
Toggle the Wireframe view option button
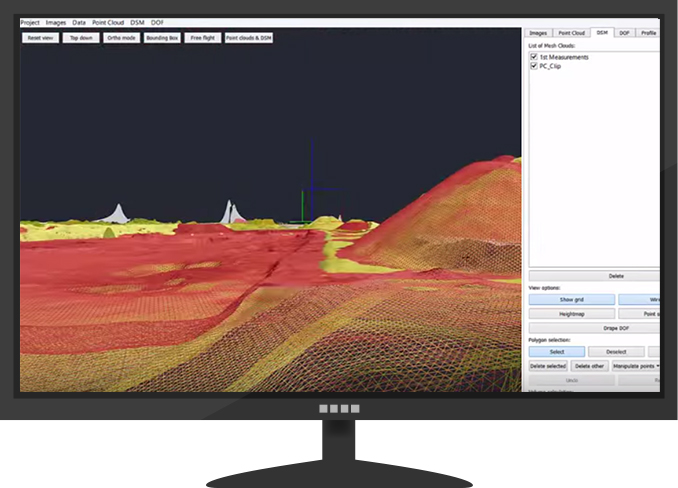[639, 300]
